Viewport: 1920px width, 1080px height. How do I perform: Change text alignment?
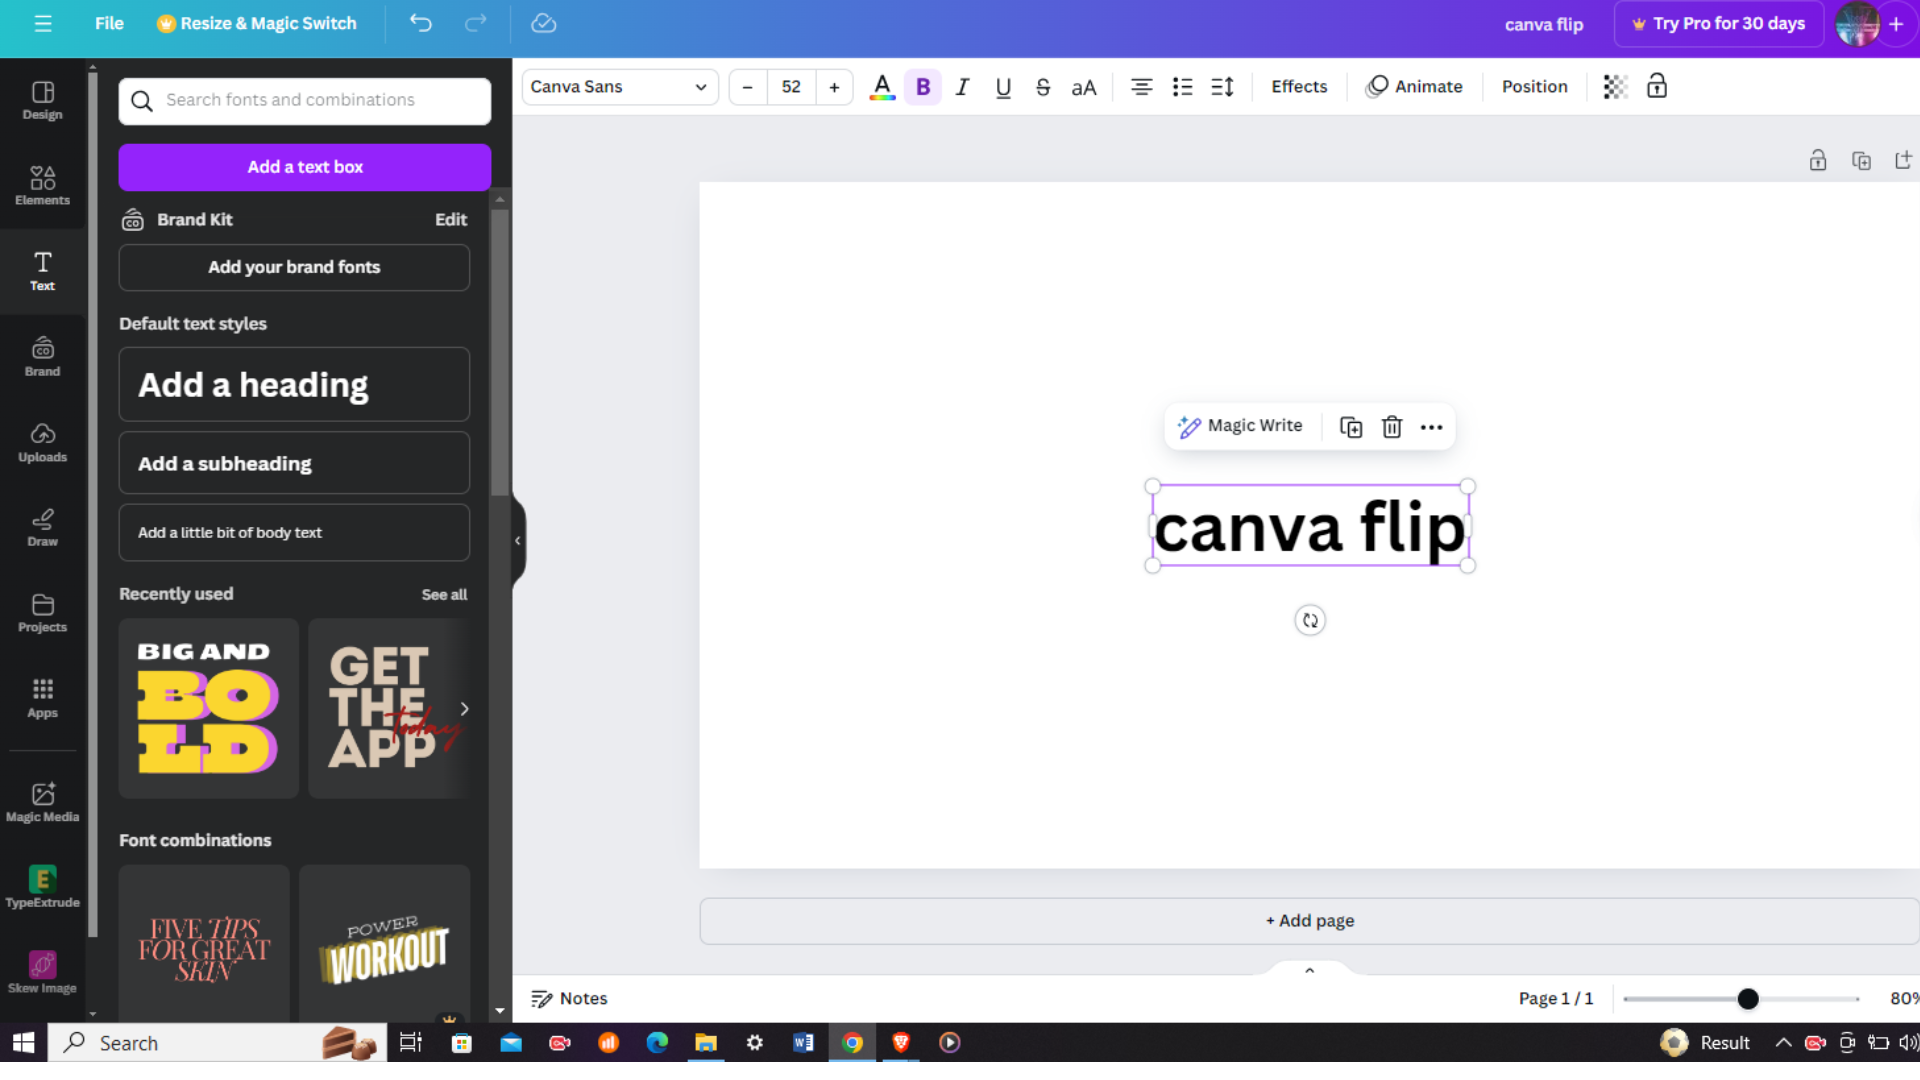[x=1141, y=87]
